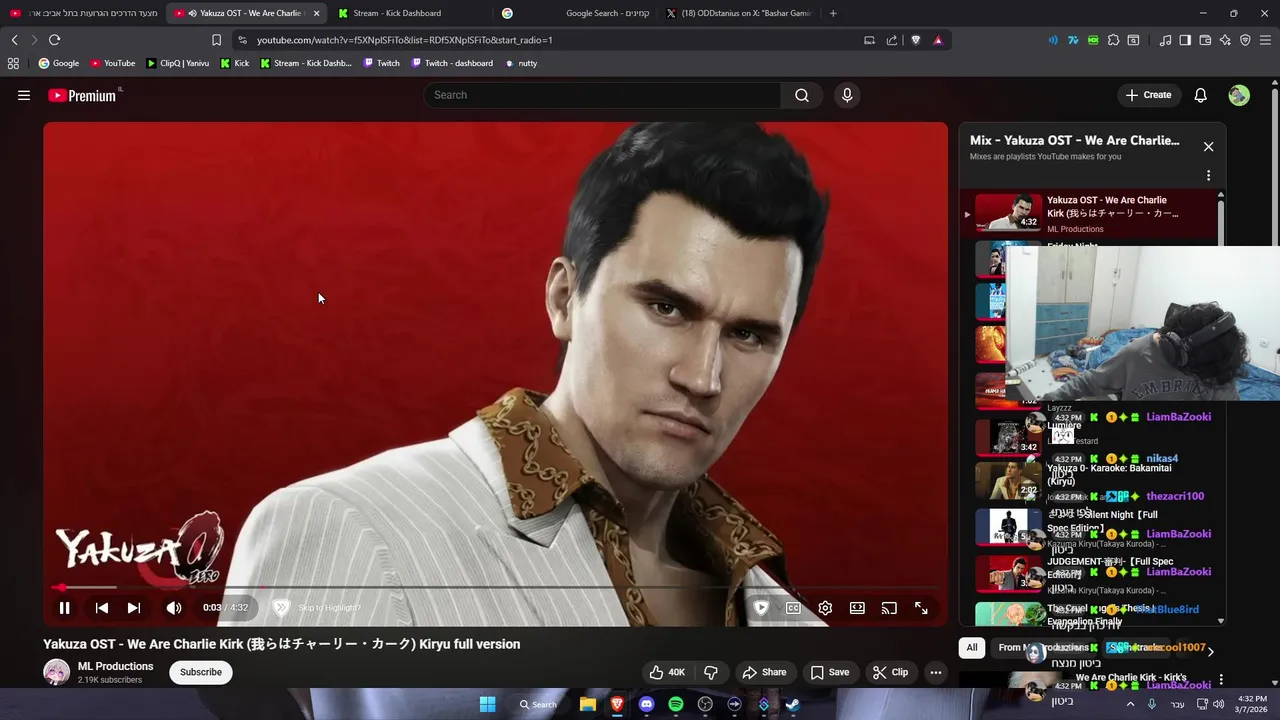Viewport: 1280px width, 720px height.
Task: Switch to Google Search browser tab
Action: coord(575,13)
